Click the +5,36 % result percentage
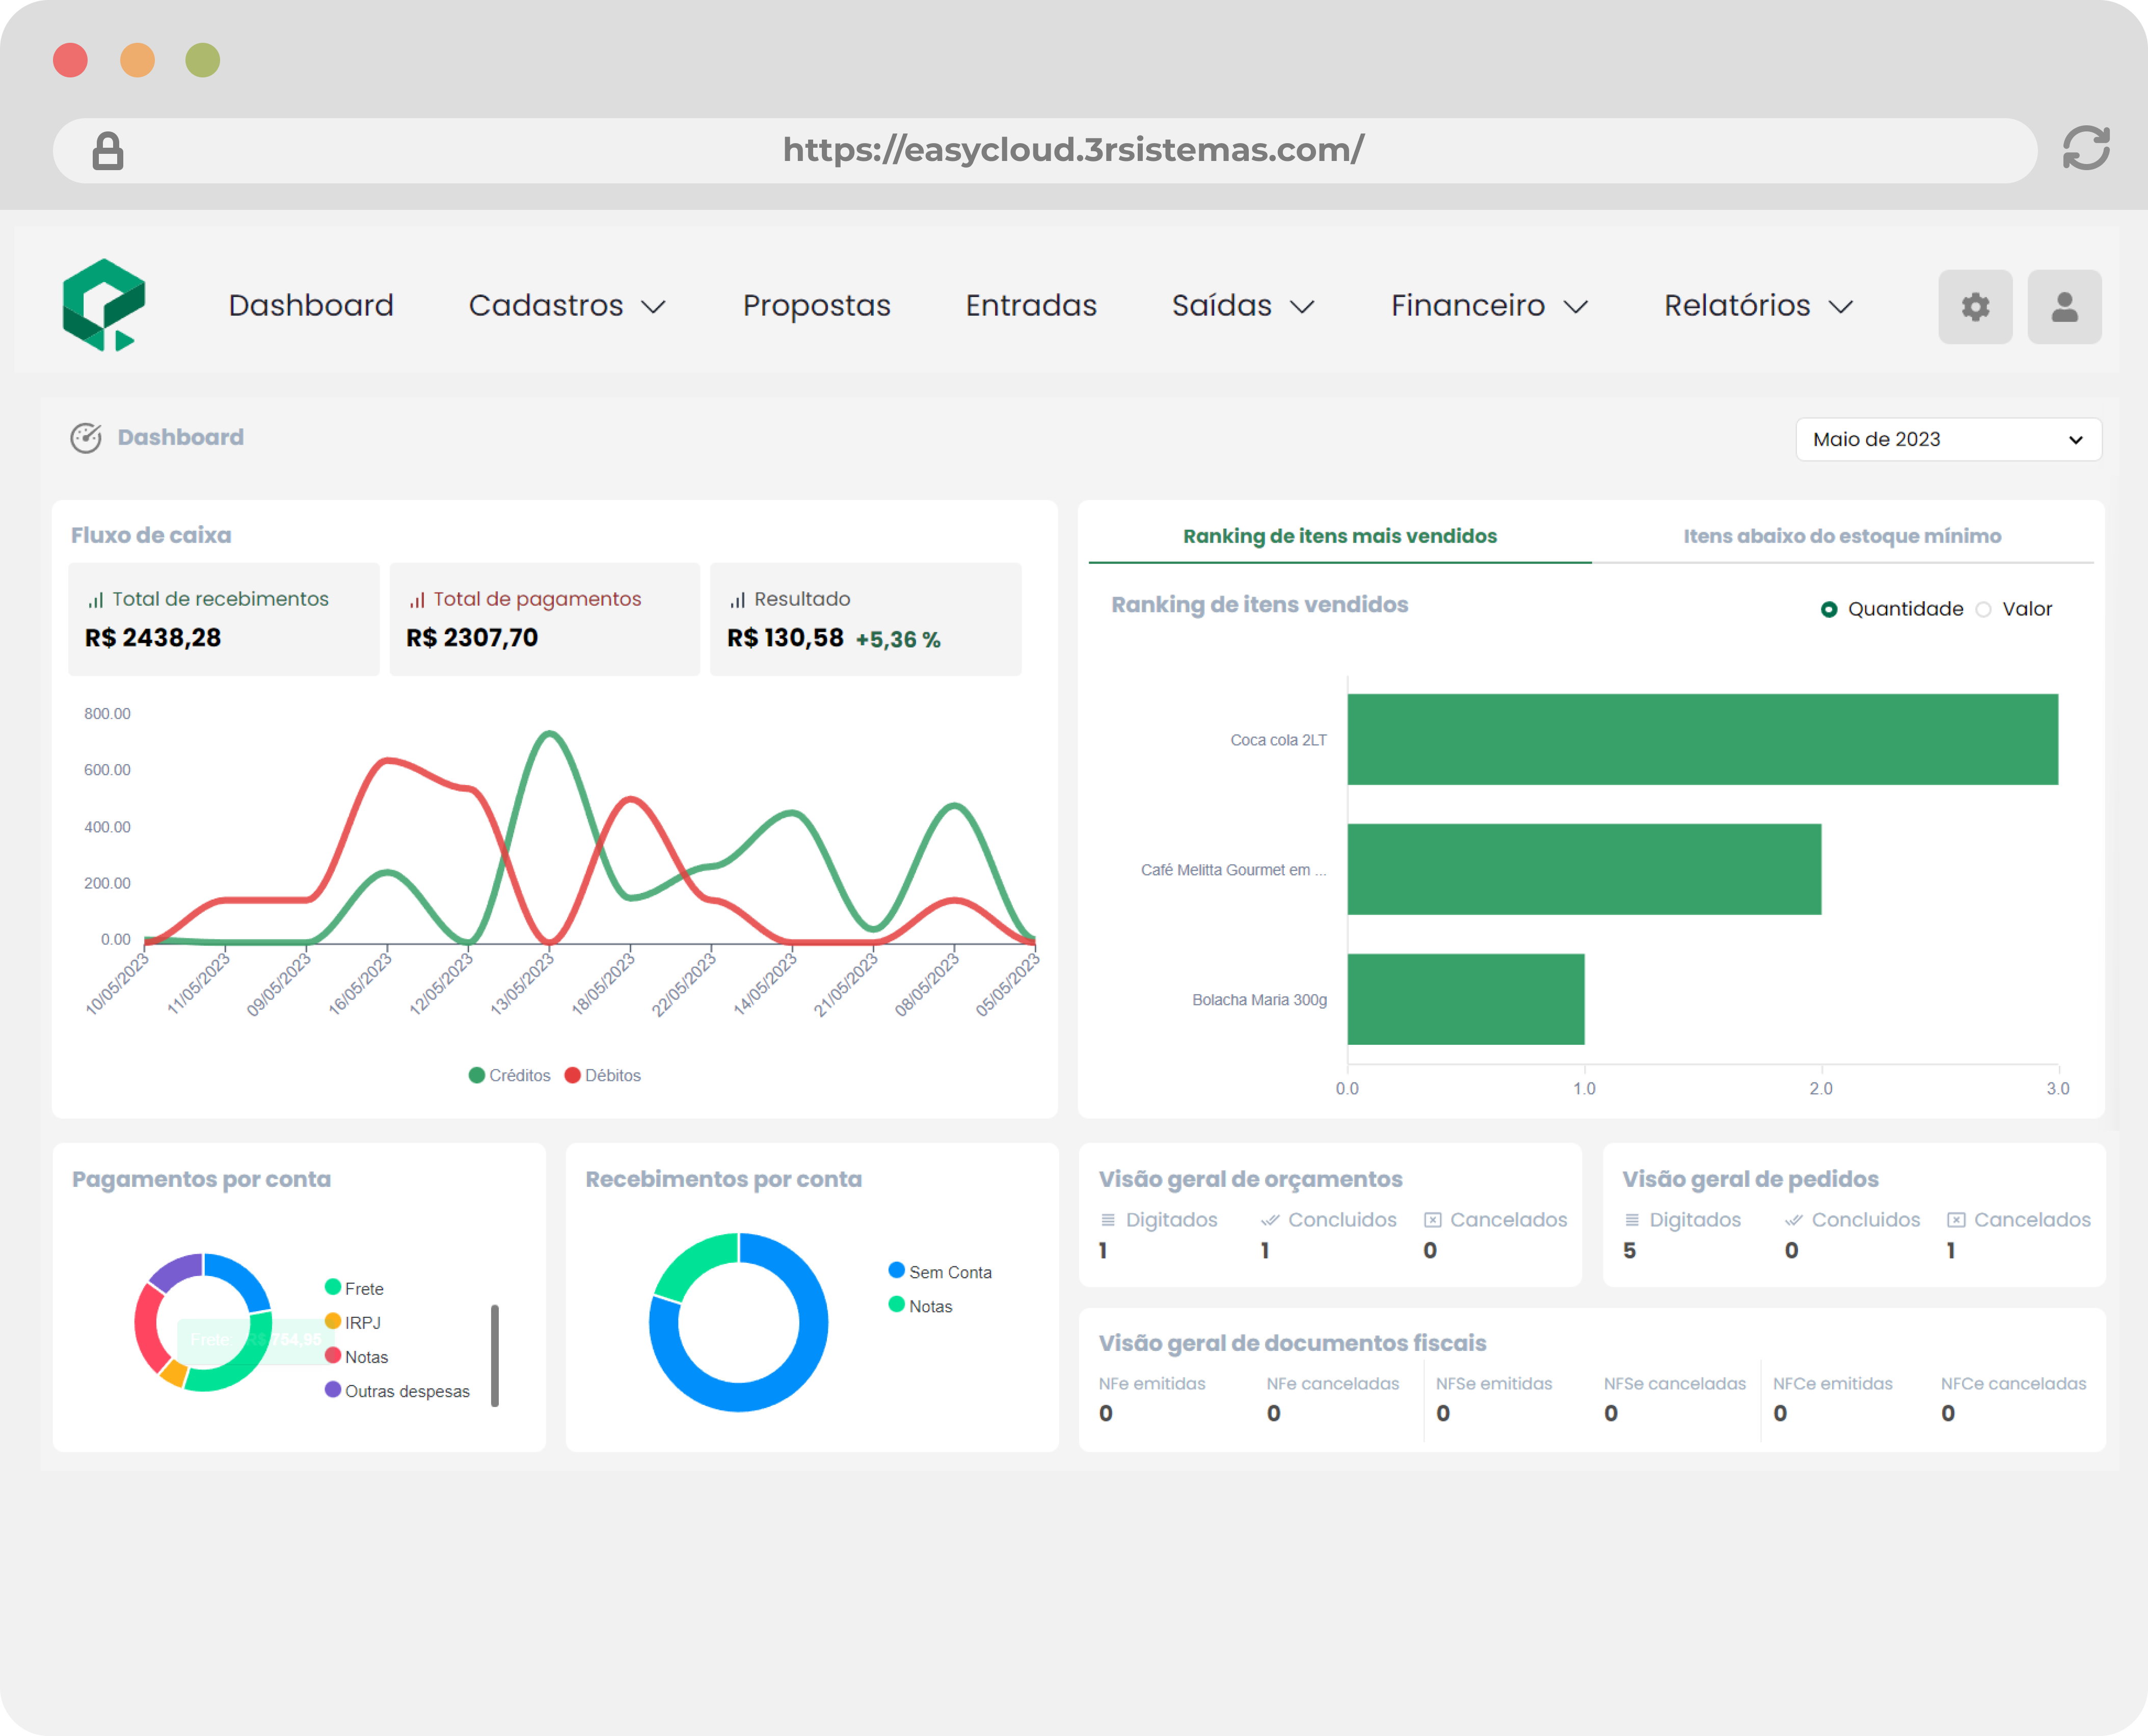The width and height of the screenshot is (2148, 1736). tap(897, 640)
